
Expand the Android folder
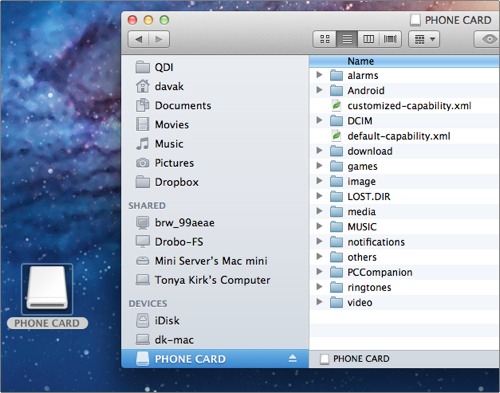[319, 90]
